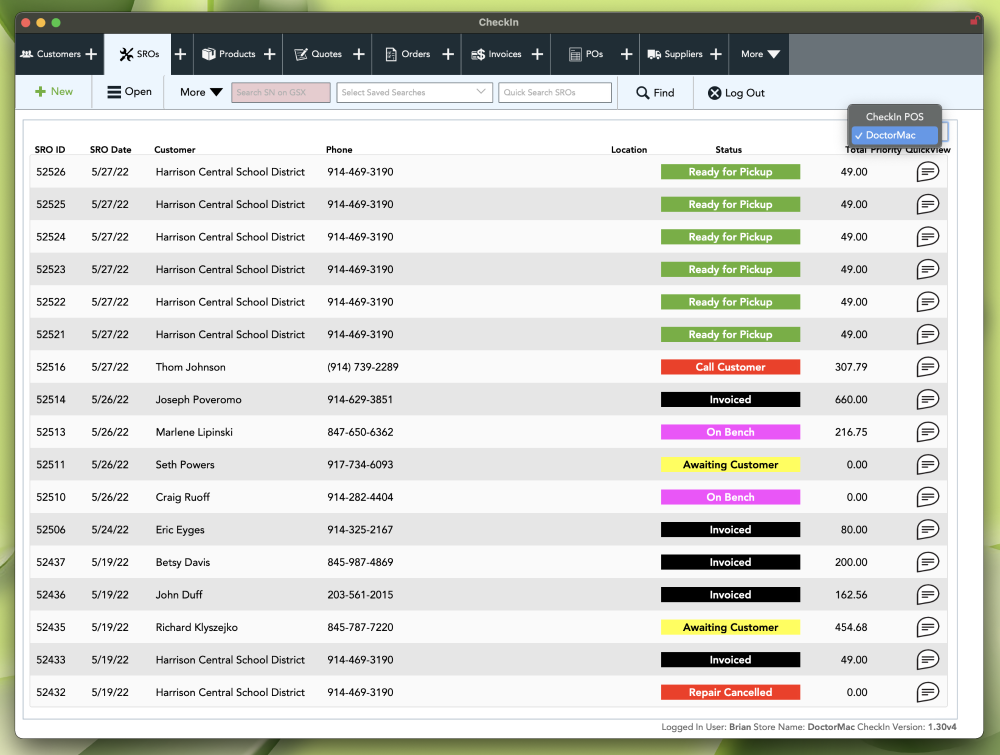Click the plus icon next to Customers tab

(x=91, y=54)
